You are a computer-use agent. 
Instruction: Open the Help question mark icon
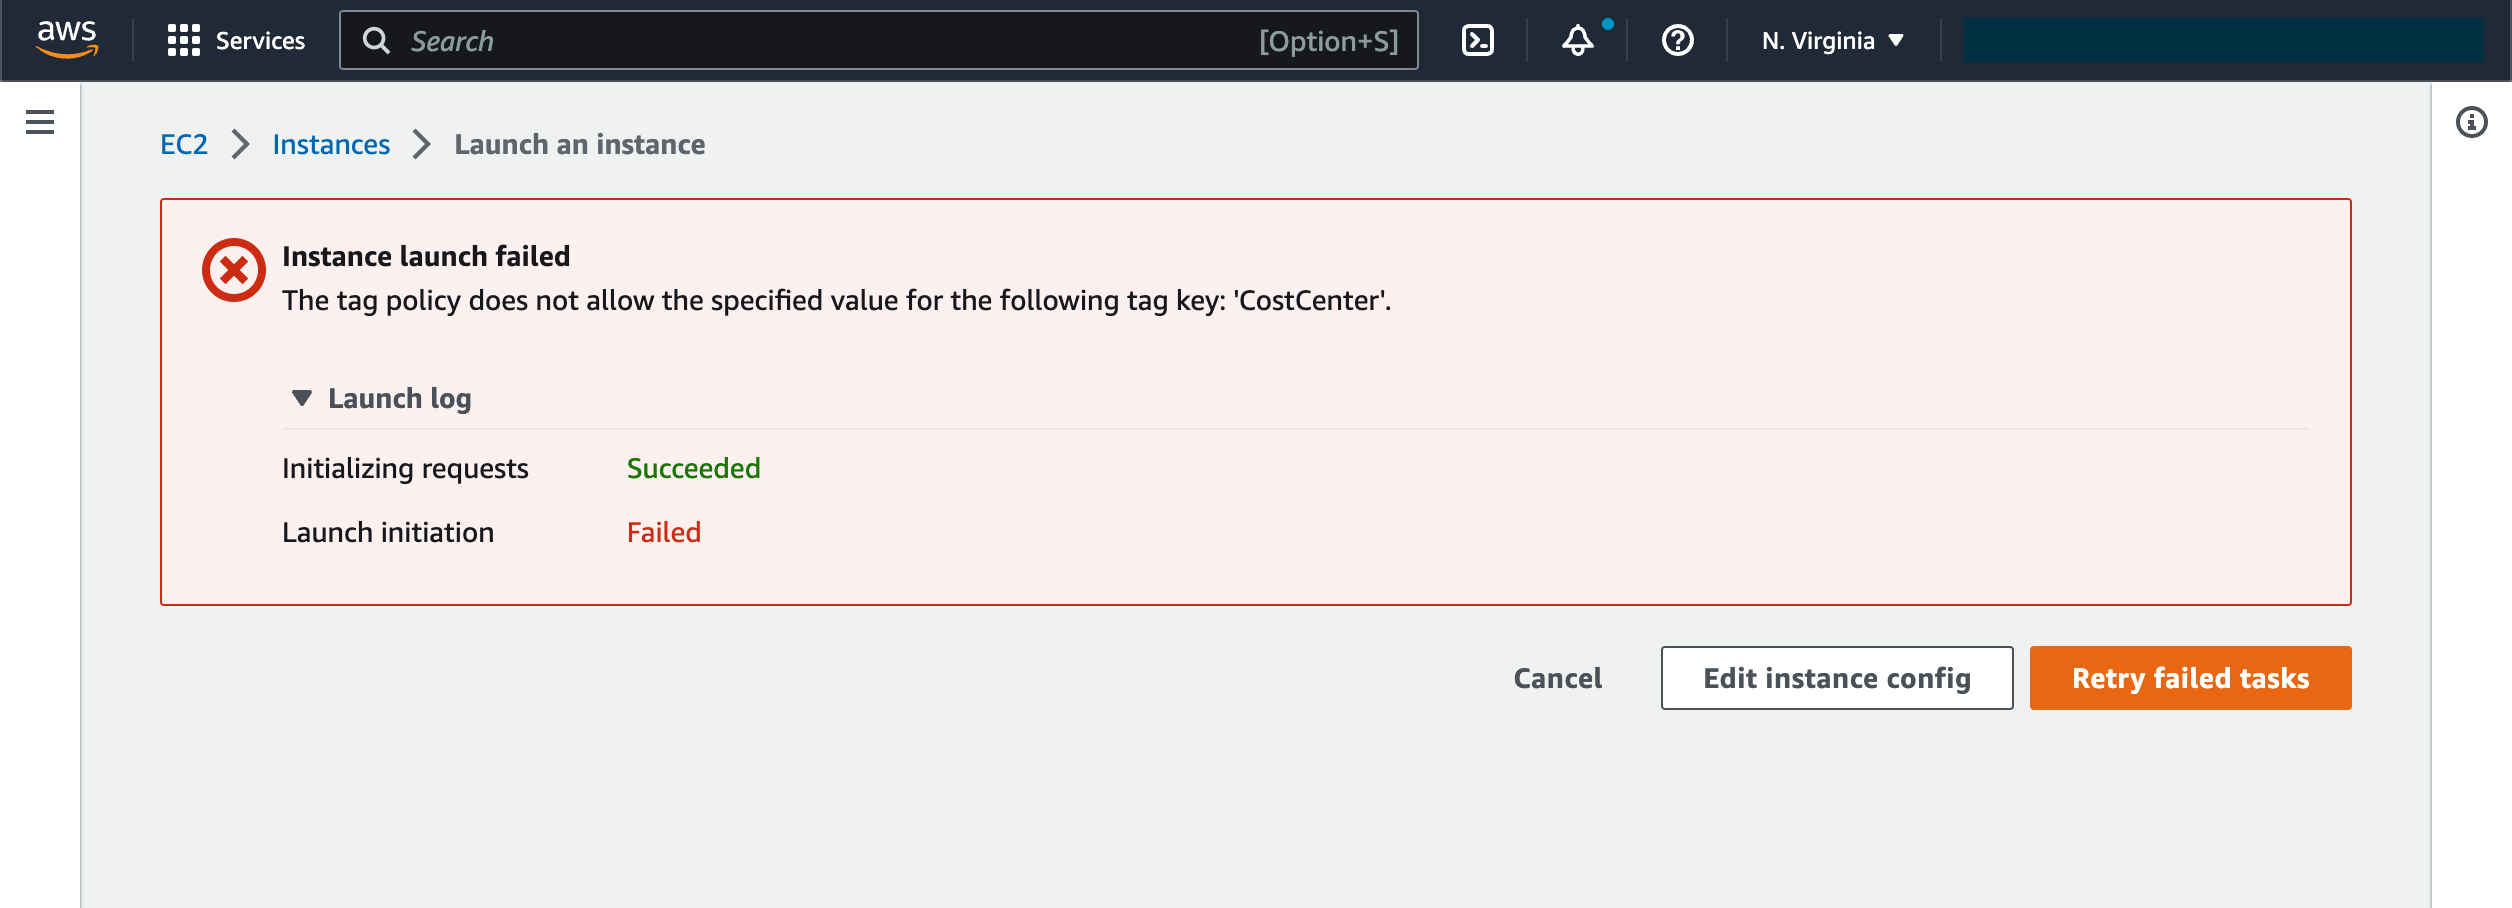tap(1677, 41)
